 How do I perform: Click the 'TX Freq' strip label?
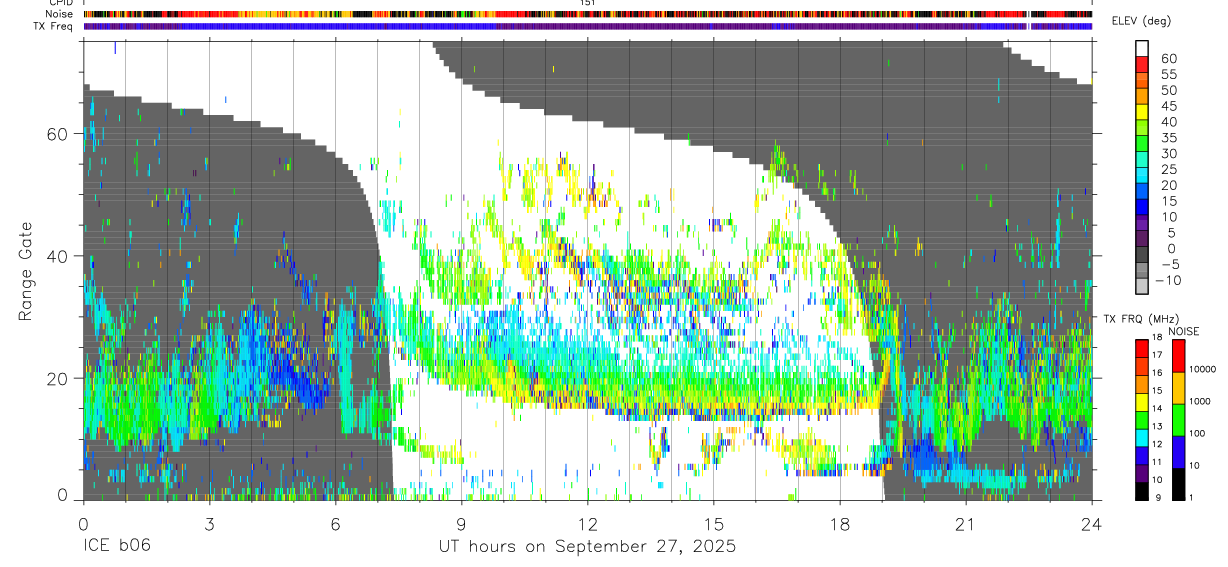click(53, 26)
